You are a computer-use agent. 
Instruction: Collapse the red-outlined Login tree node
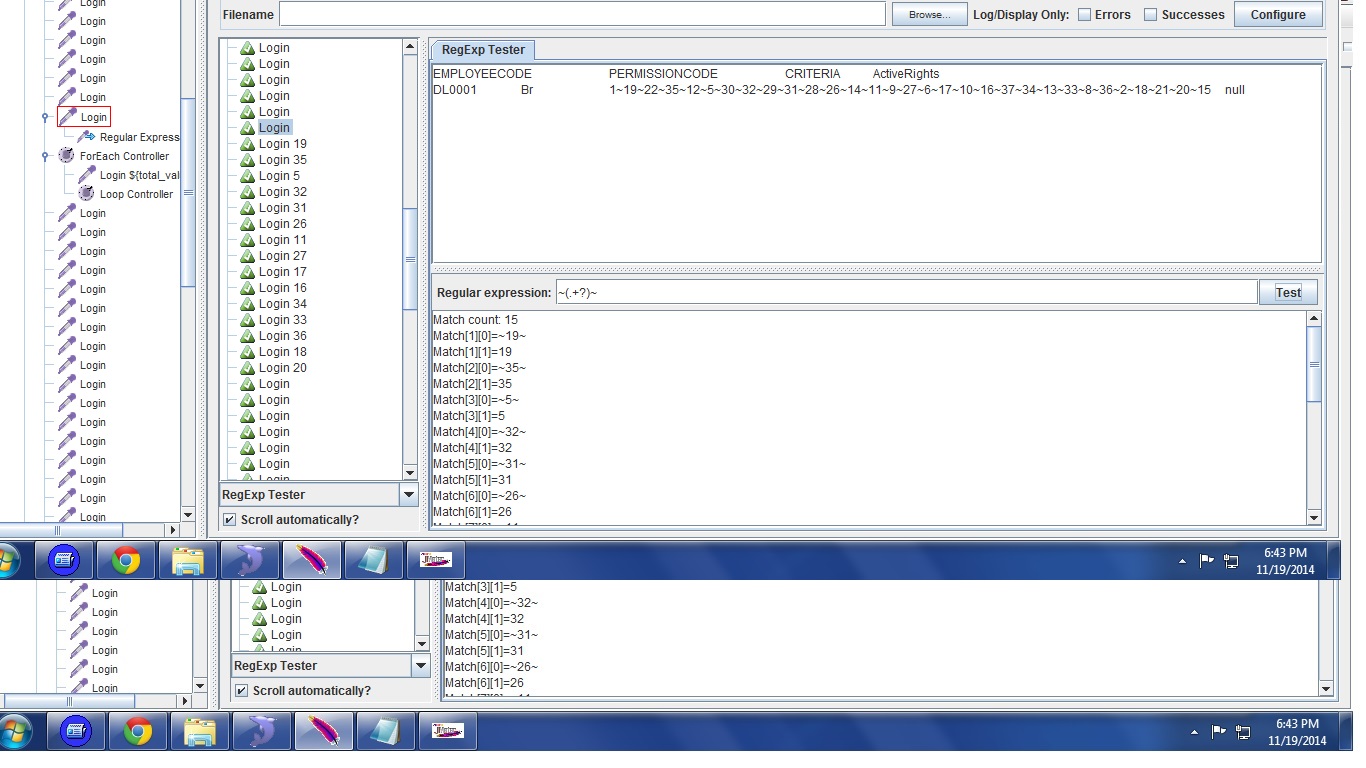click(45, 117)
